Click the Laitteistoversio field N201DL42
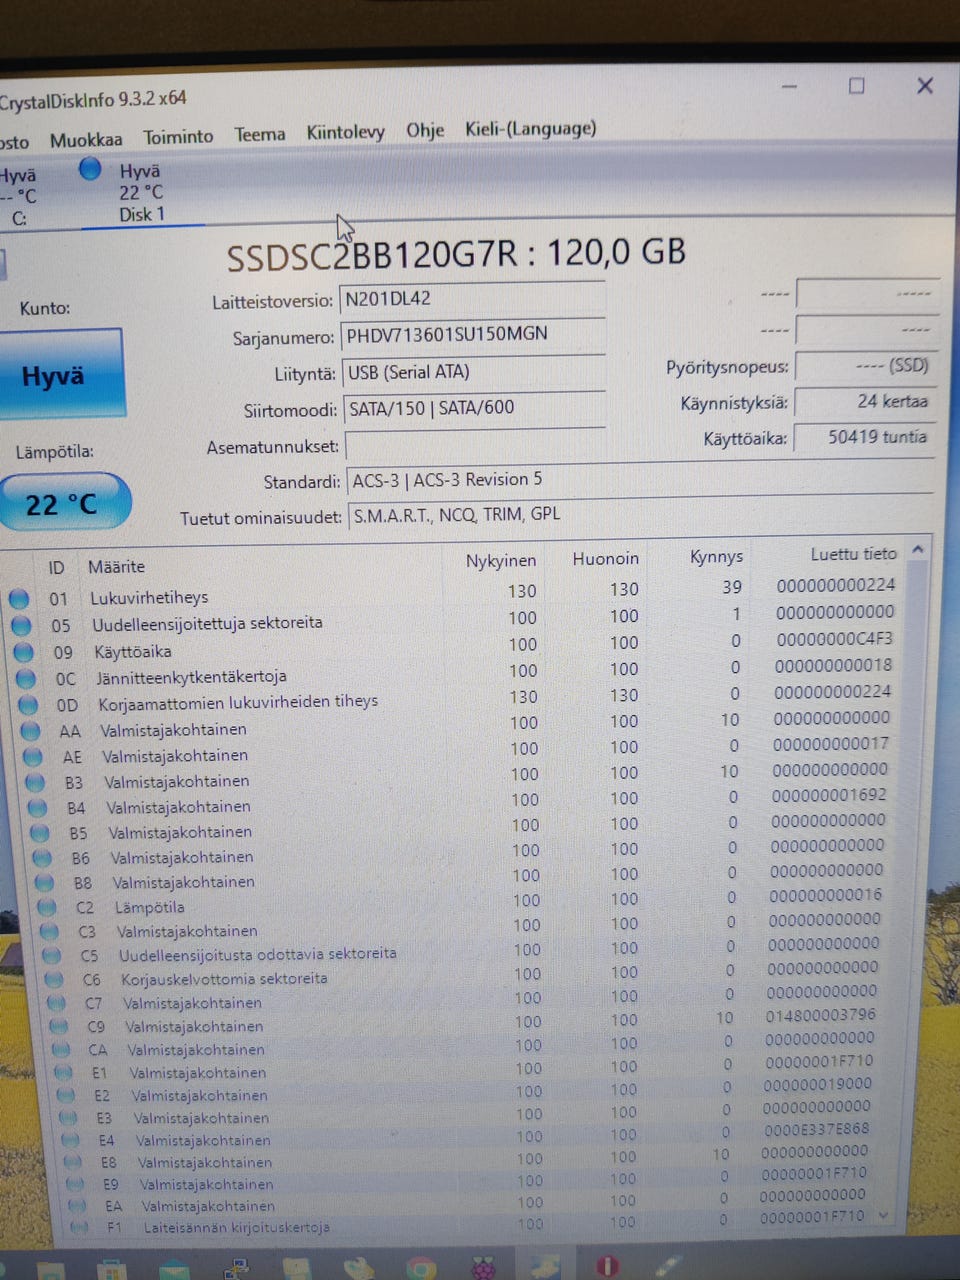The image size is (960, 1280). click(x=473, y=298)
